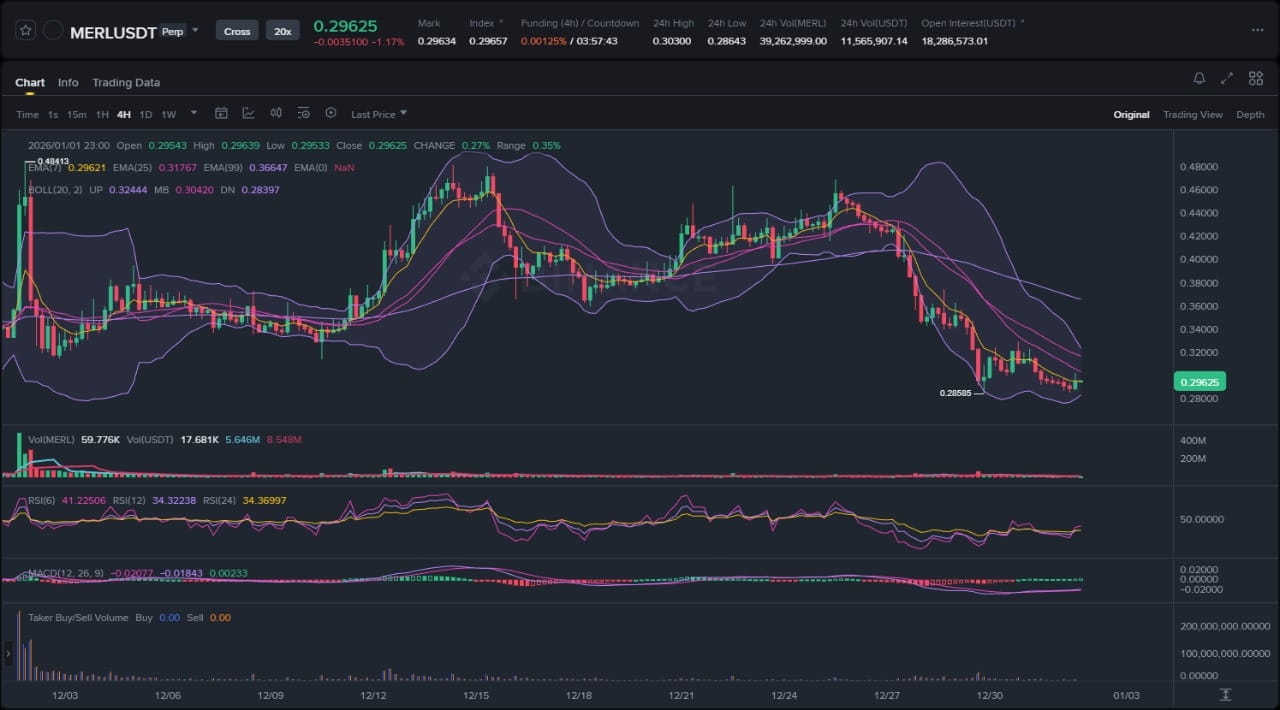Toggle the circular target icon in toolbar
This screenshot has width=1280, height=710.
[x=331, y=114]
